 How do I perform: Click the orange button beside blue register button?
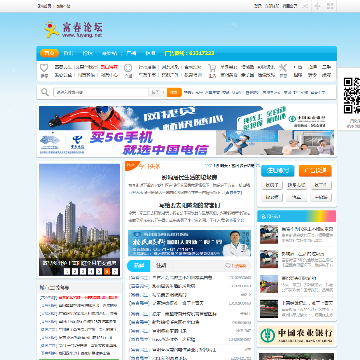pos(315,171)
